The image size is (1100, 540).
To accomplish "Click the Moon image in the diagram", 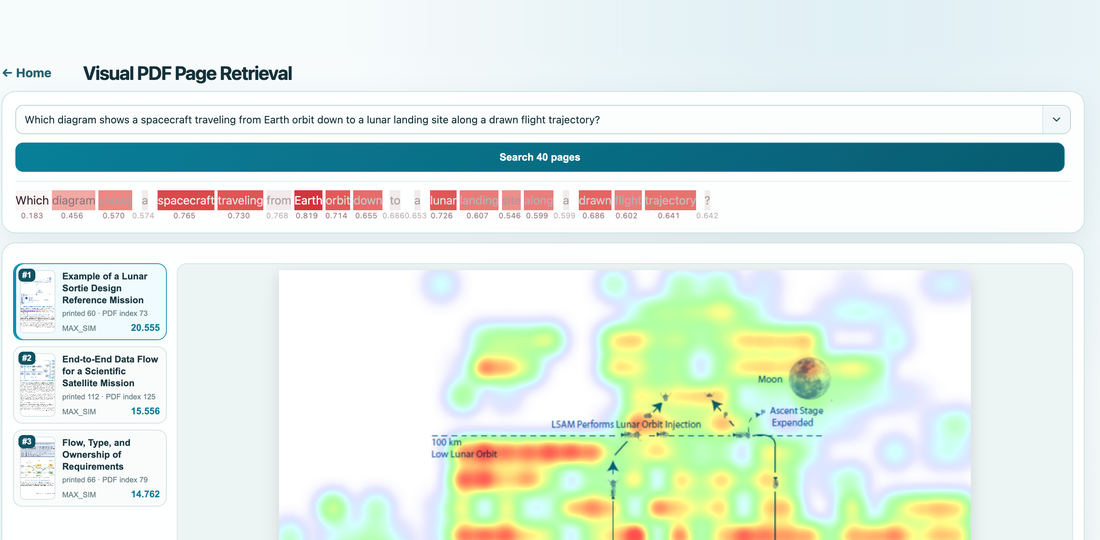I will click(x=810, y=379).
